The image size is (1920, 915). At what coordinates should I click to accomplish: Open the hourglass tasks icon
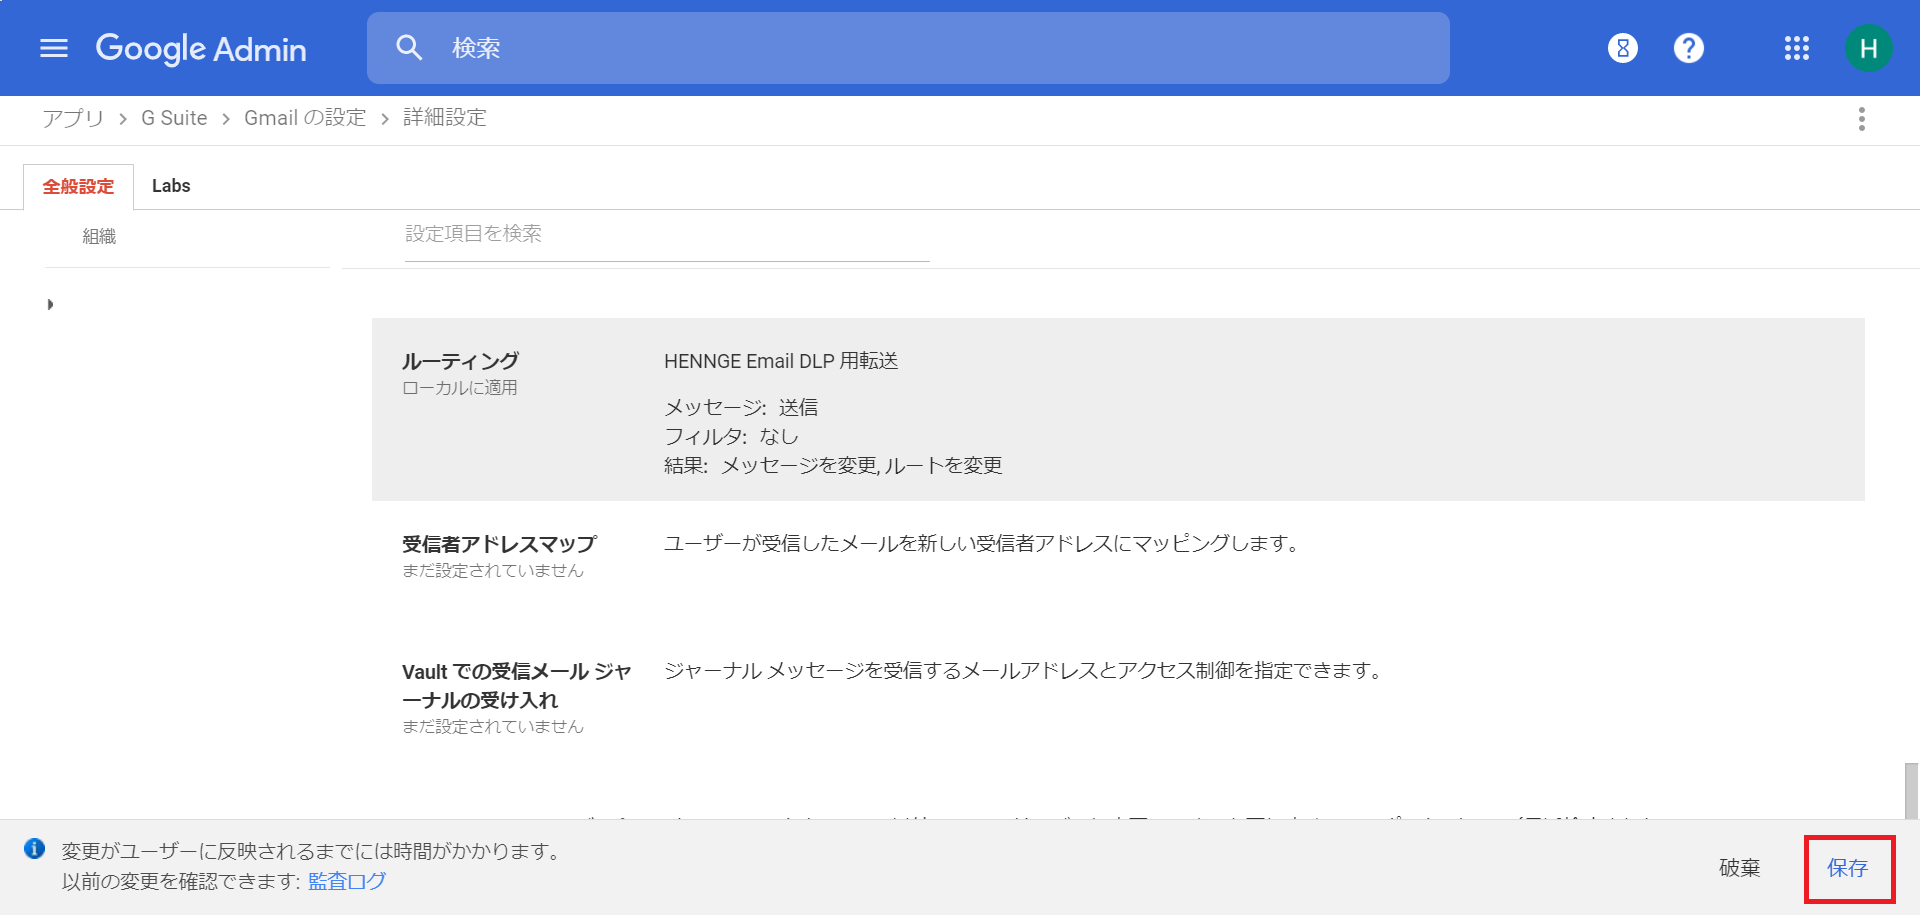[x=1623, y=48]
